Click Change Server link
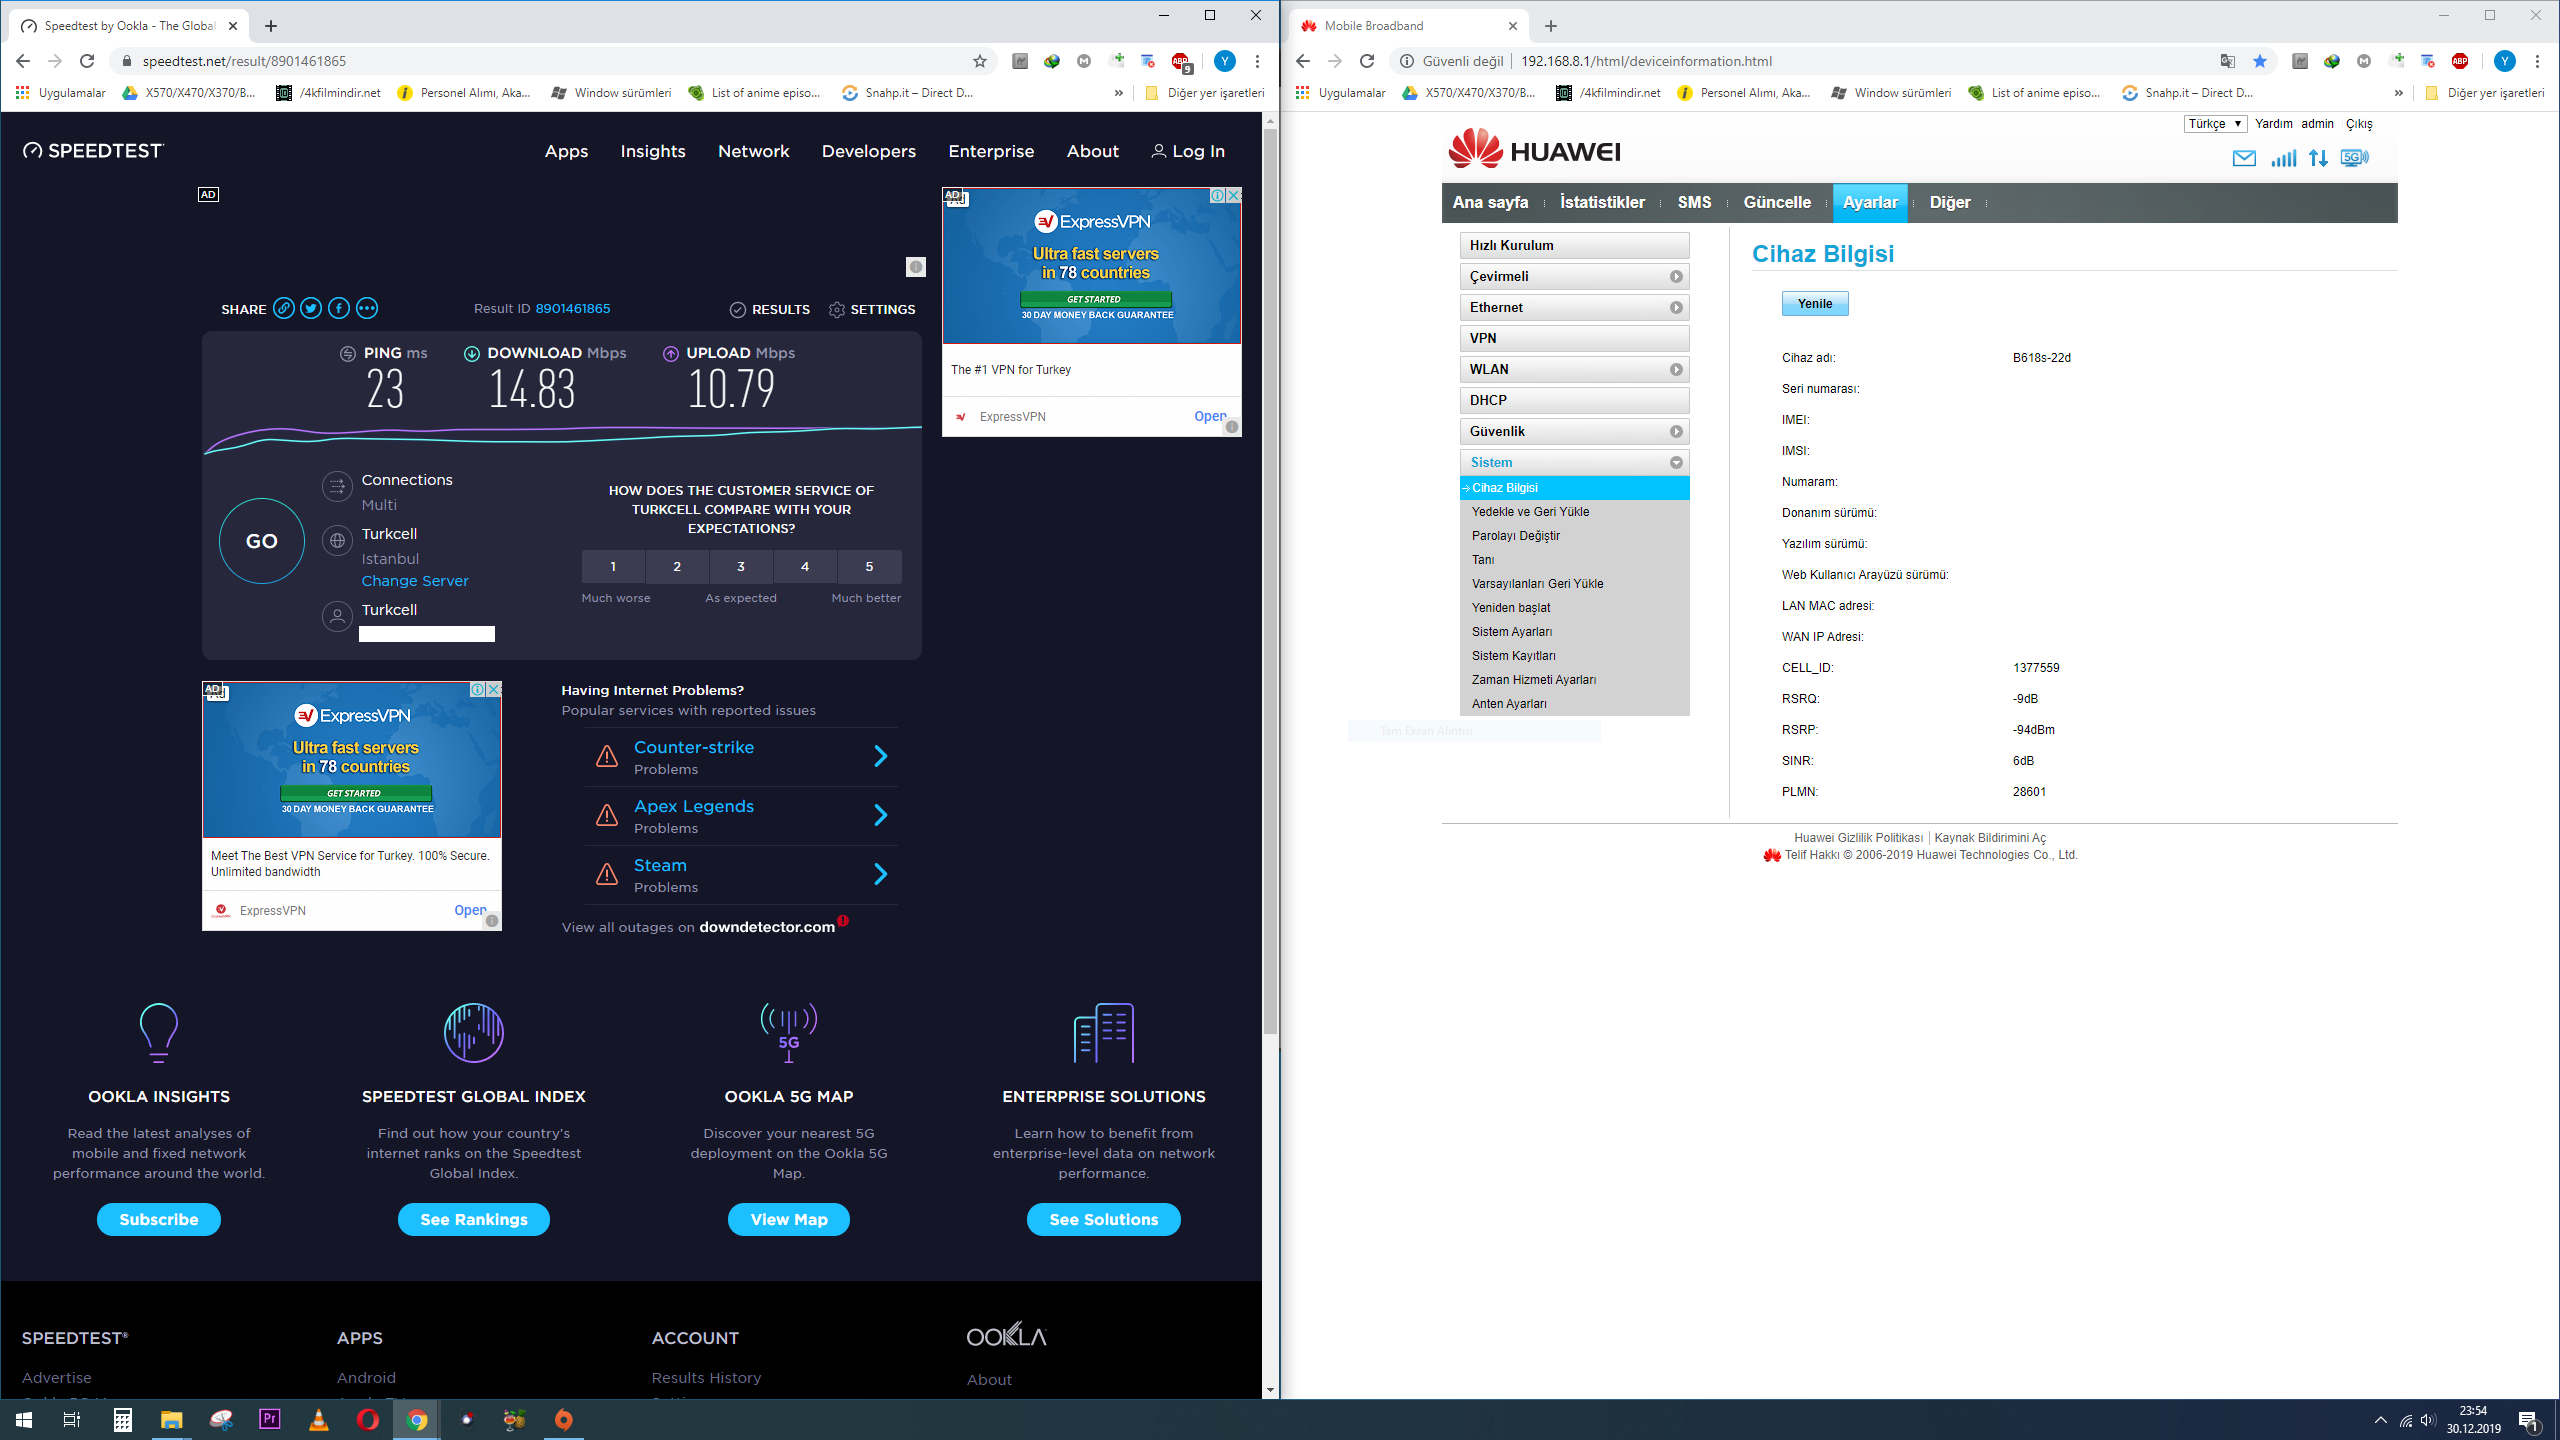 click(x=415, y=581)
